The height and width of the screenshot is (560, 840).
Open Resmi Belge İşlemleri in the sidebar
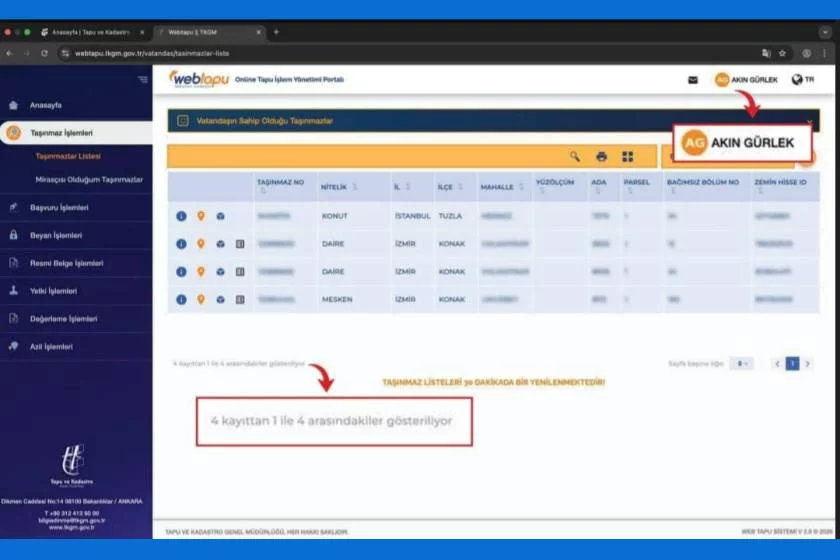coord(66,263)
